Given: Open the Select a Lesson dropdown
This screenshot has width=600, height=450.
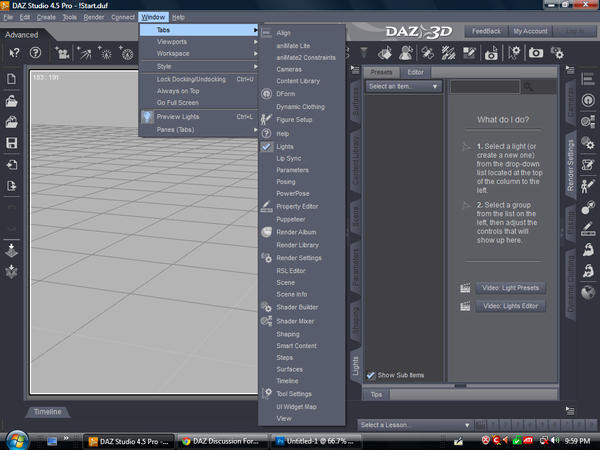Looking at the screenshot, I should (415, 425).
